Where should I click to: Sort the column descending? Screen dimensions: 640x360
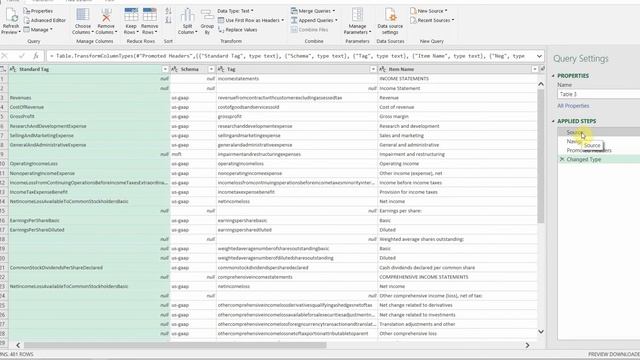point(169,20)
